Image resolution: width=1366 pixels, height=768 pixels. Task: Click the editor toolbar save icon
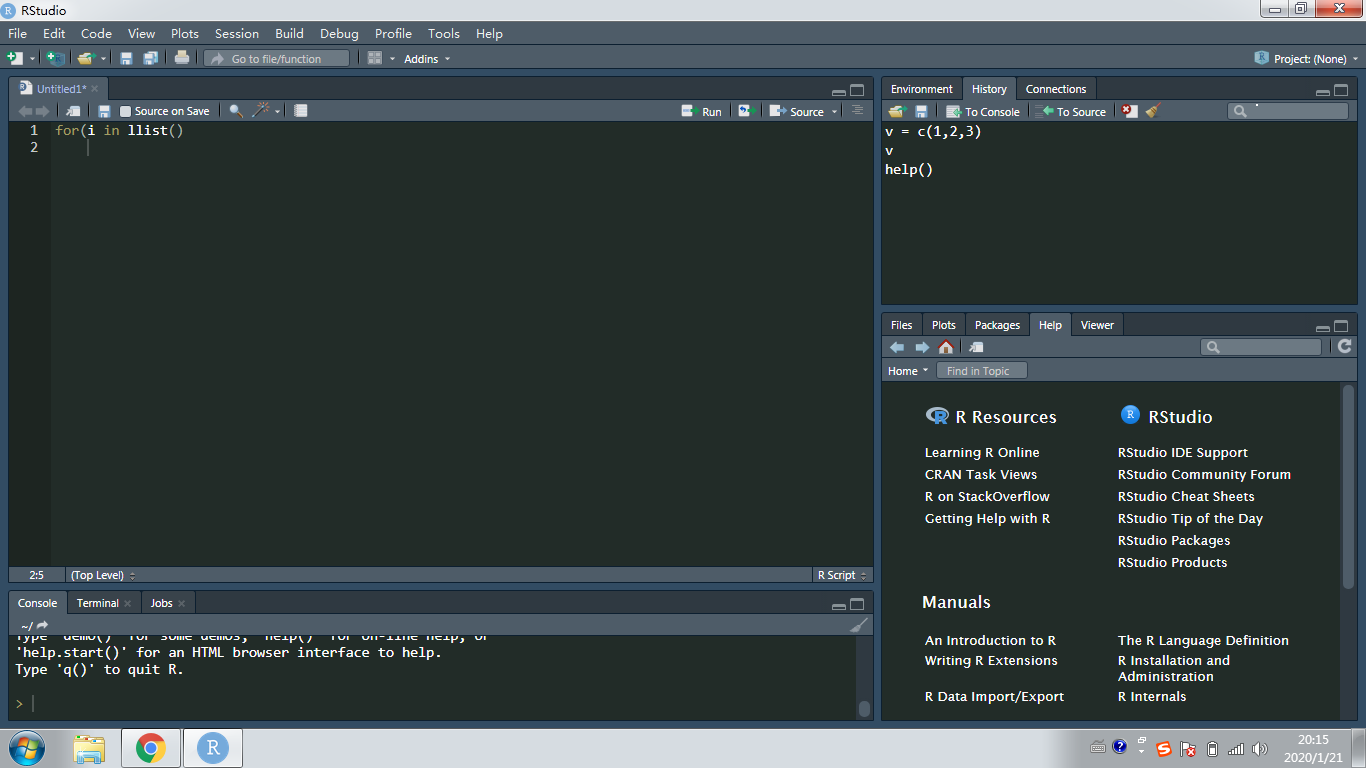104,111
